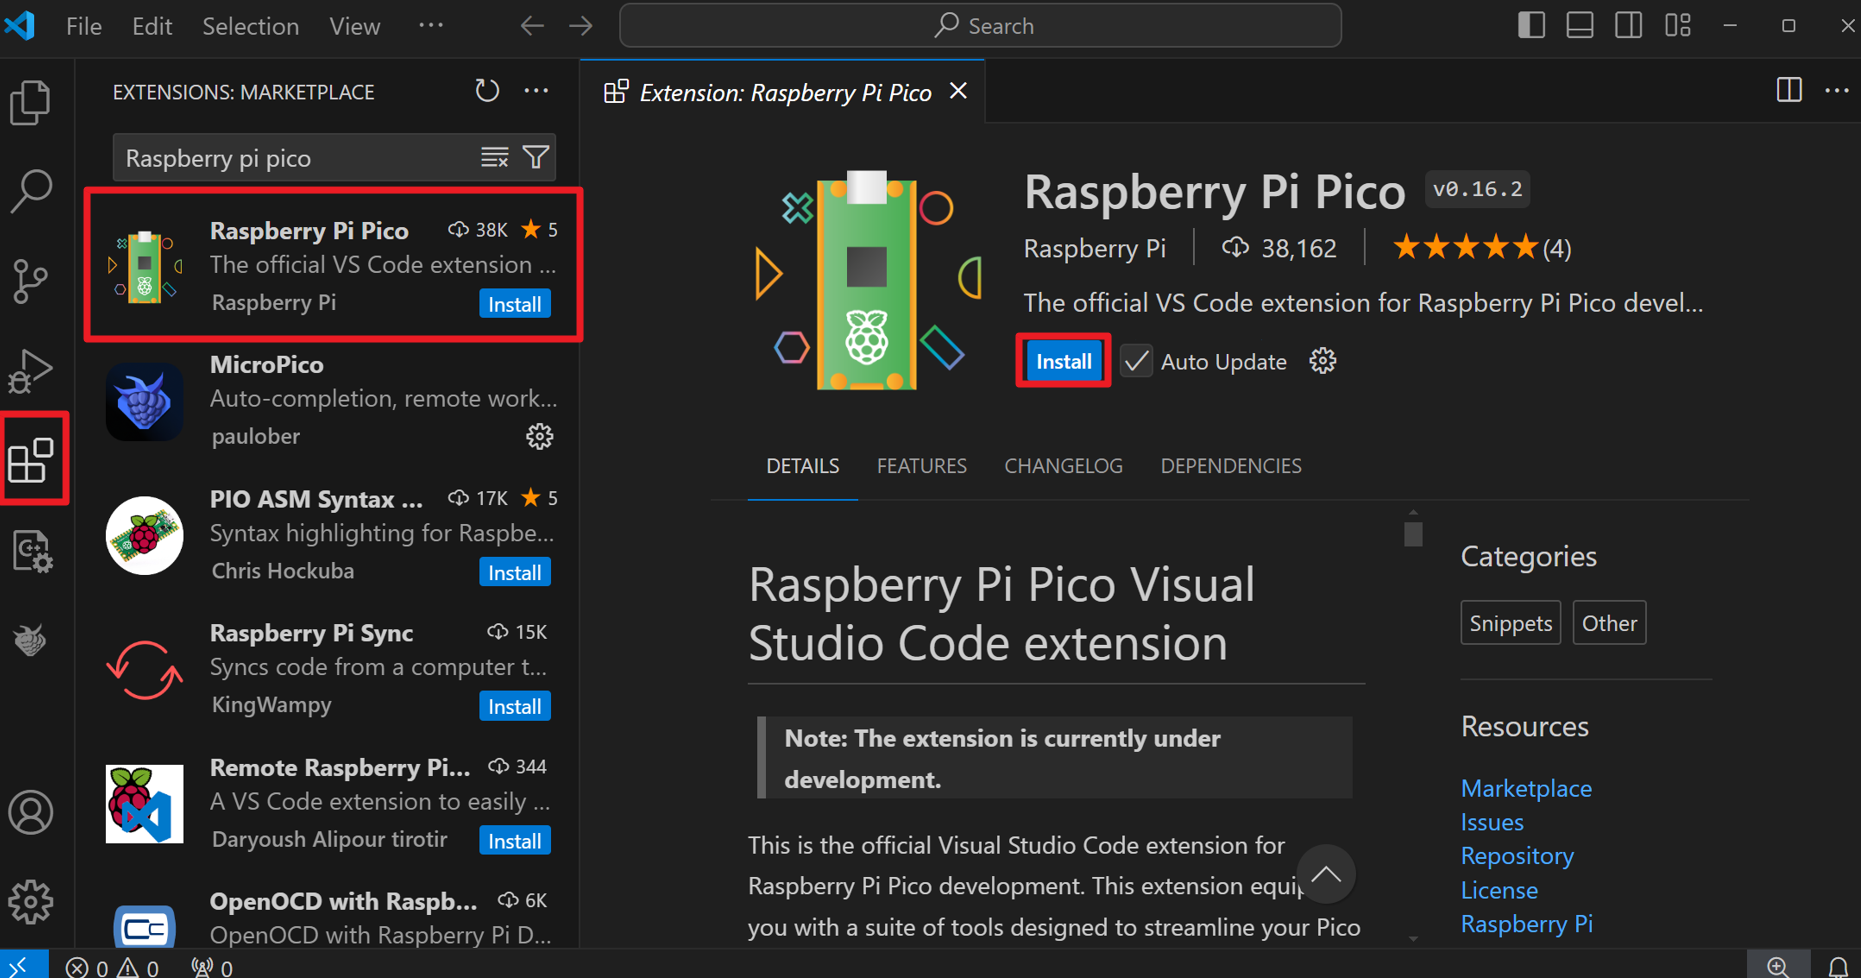
Task: Install PIO ASM Syntax extension
Action: 514,572
